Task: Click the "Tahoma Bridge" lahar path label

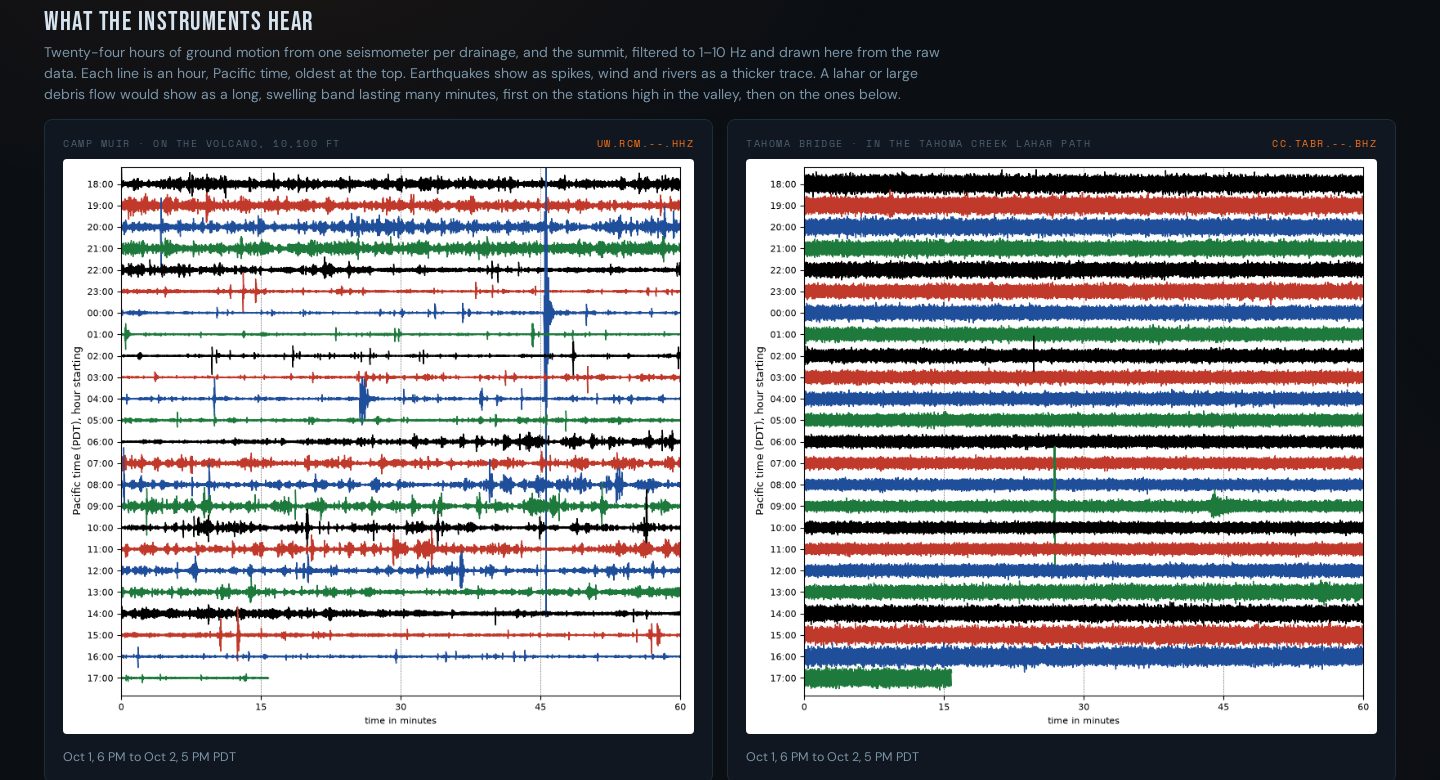Action: tap(918, 144)
